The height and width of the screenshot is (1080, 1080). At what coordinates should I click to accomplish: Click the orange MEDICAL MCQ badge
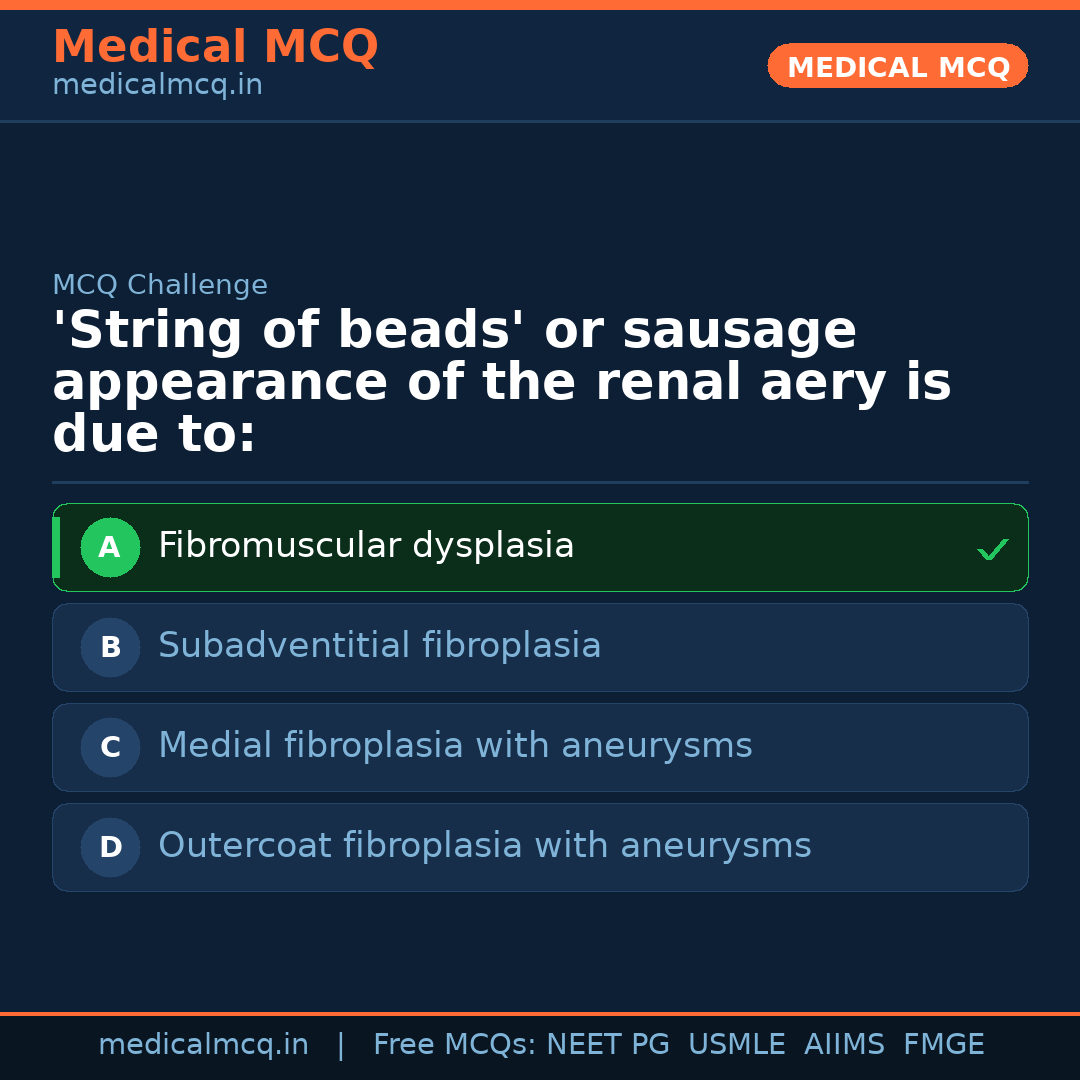[897, 67]
